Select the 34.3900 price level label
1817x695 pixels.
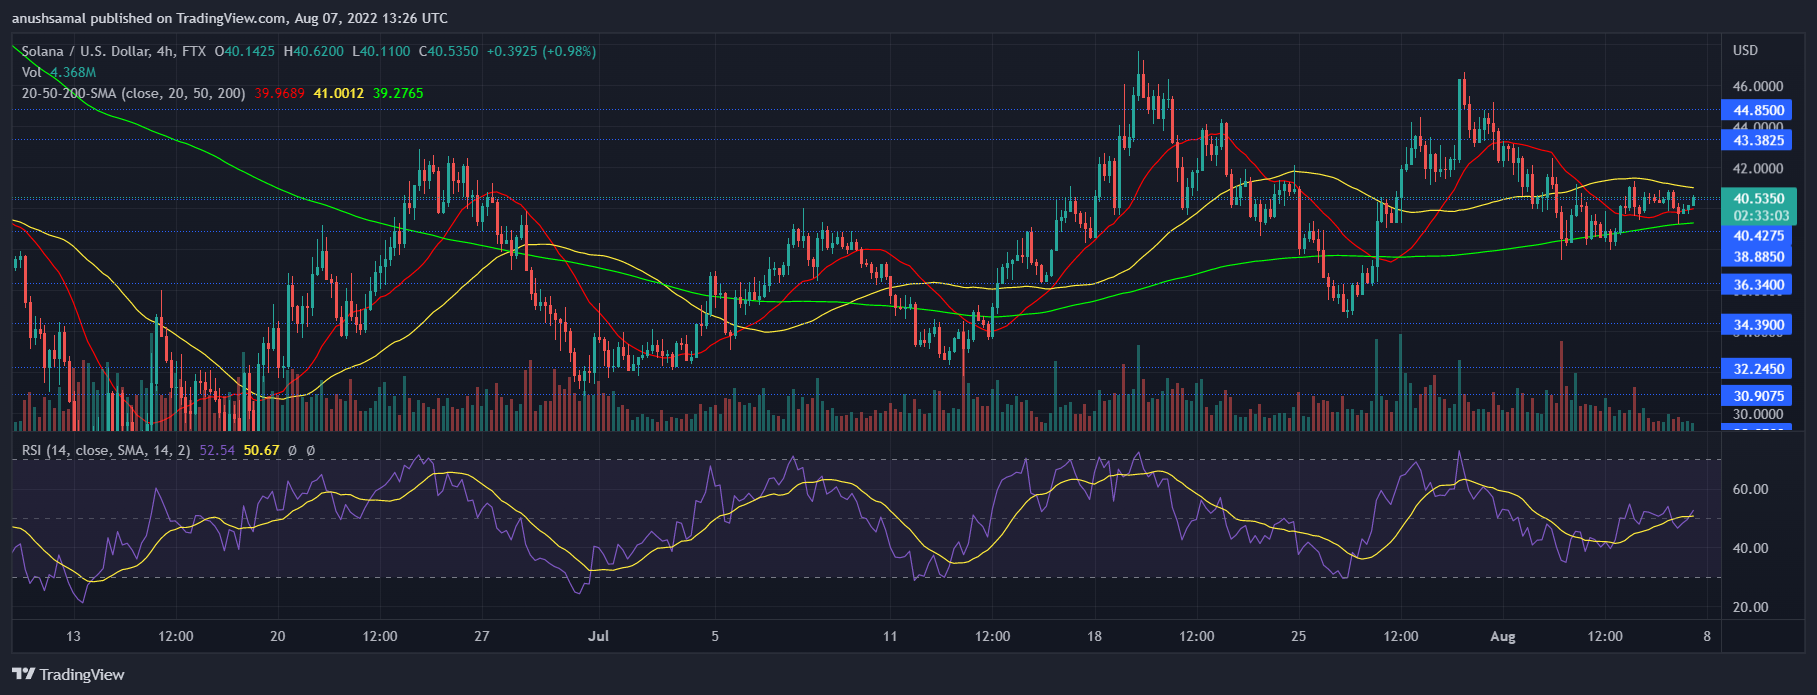click(x=1758, y=324)
